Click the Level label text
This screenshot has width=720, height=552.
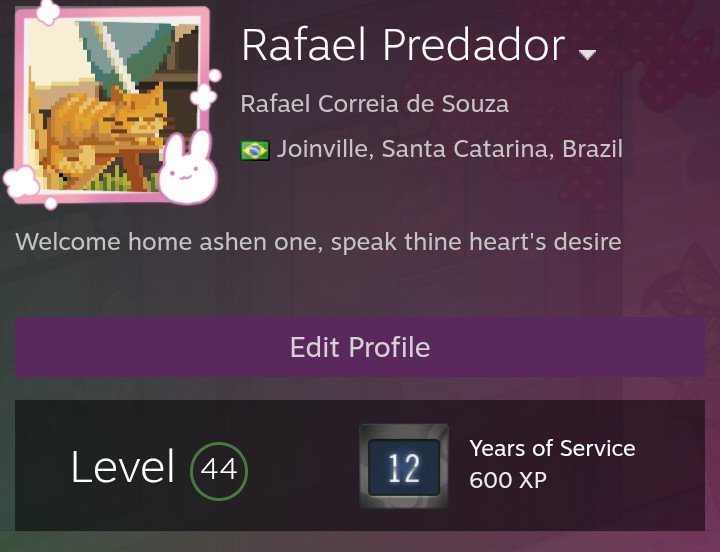[123, 468]
